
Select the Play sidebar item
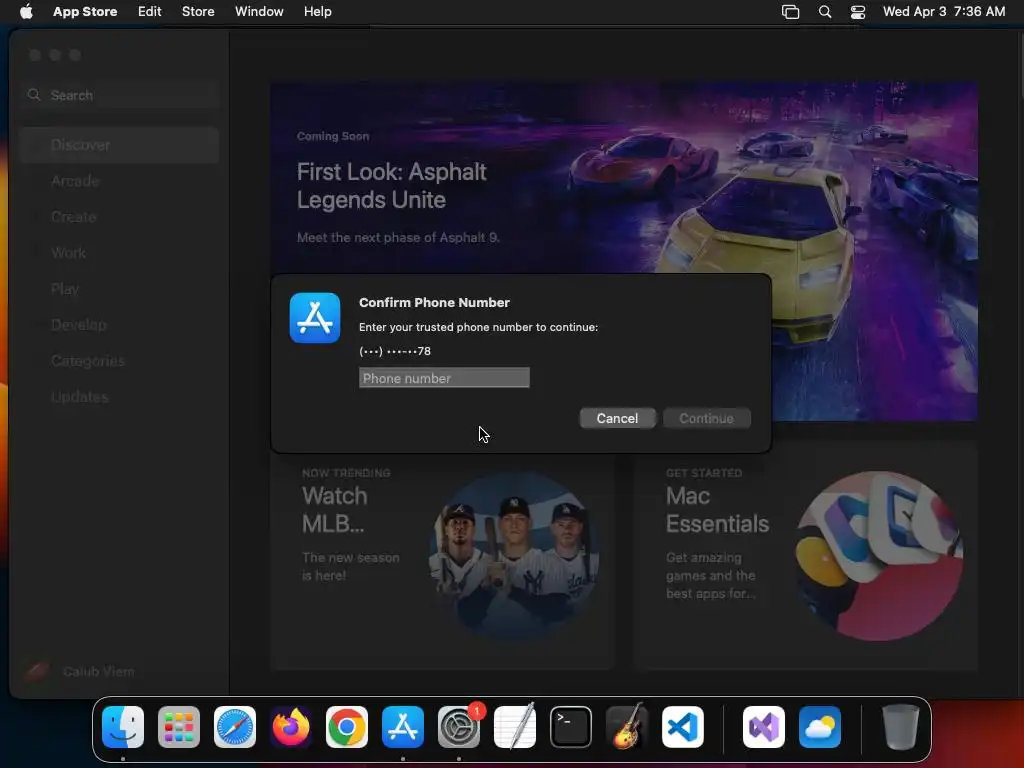pos(120,289)
